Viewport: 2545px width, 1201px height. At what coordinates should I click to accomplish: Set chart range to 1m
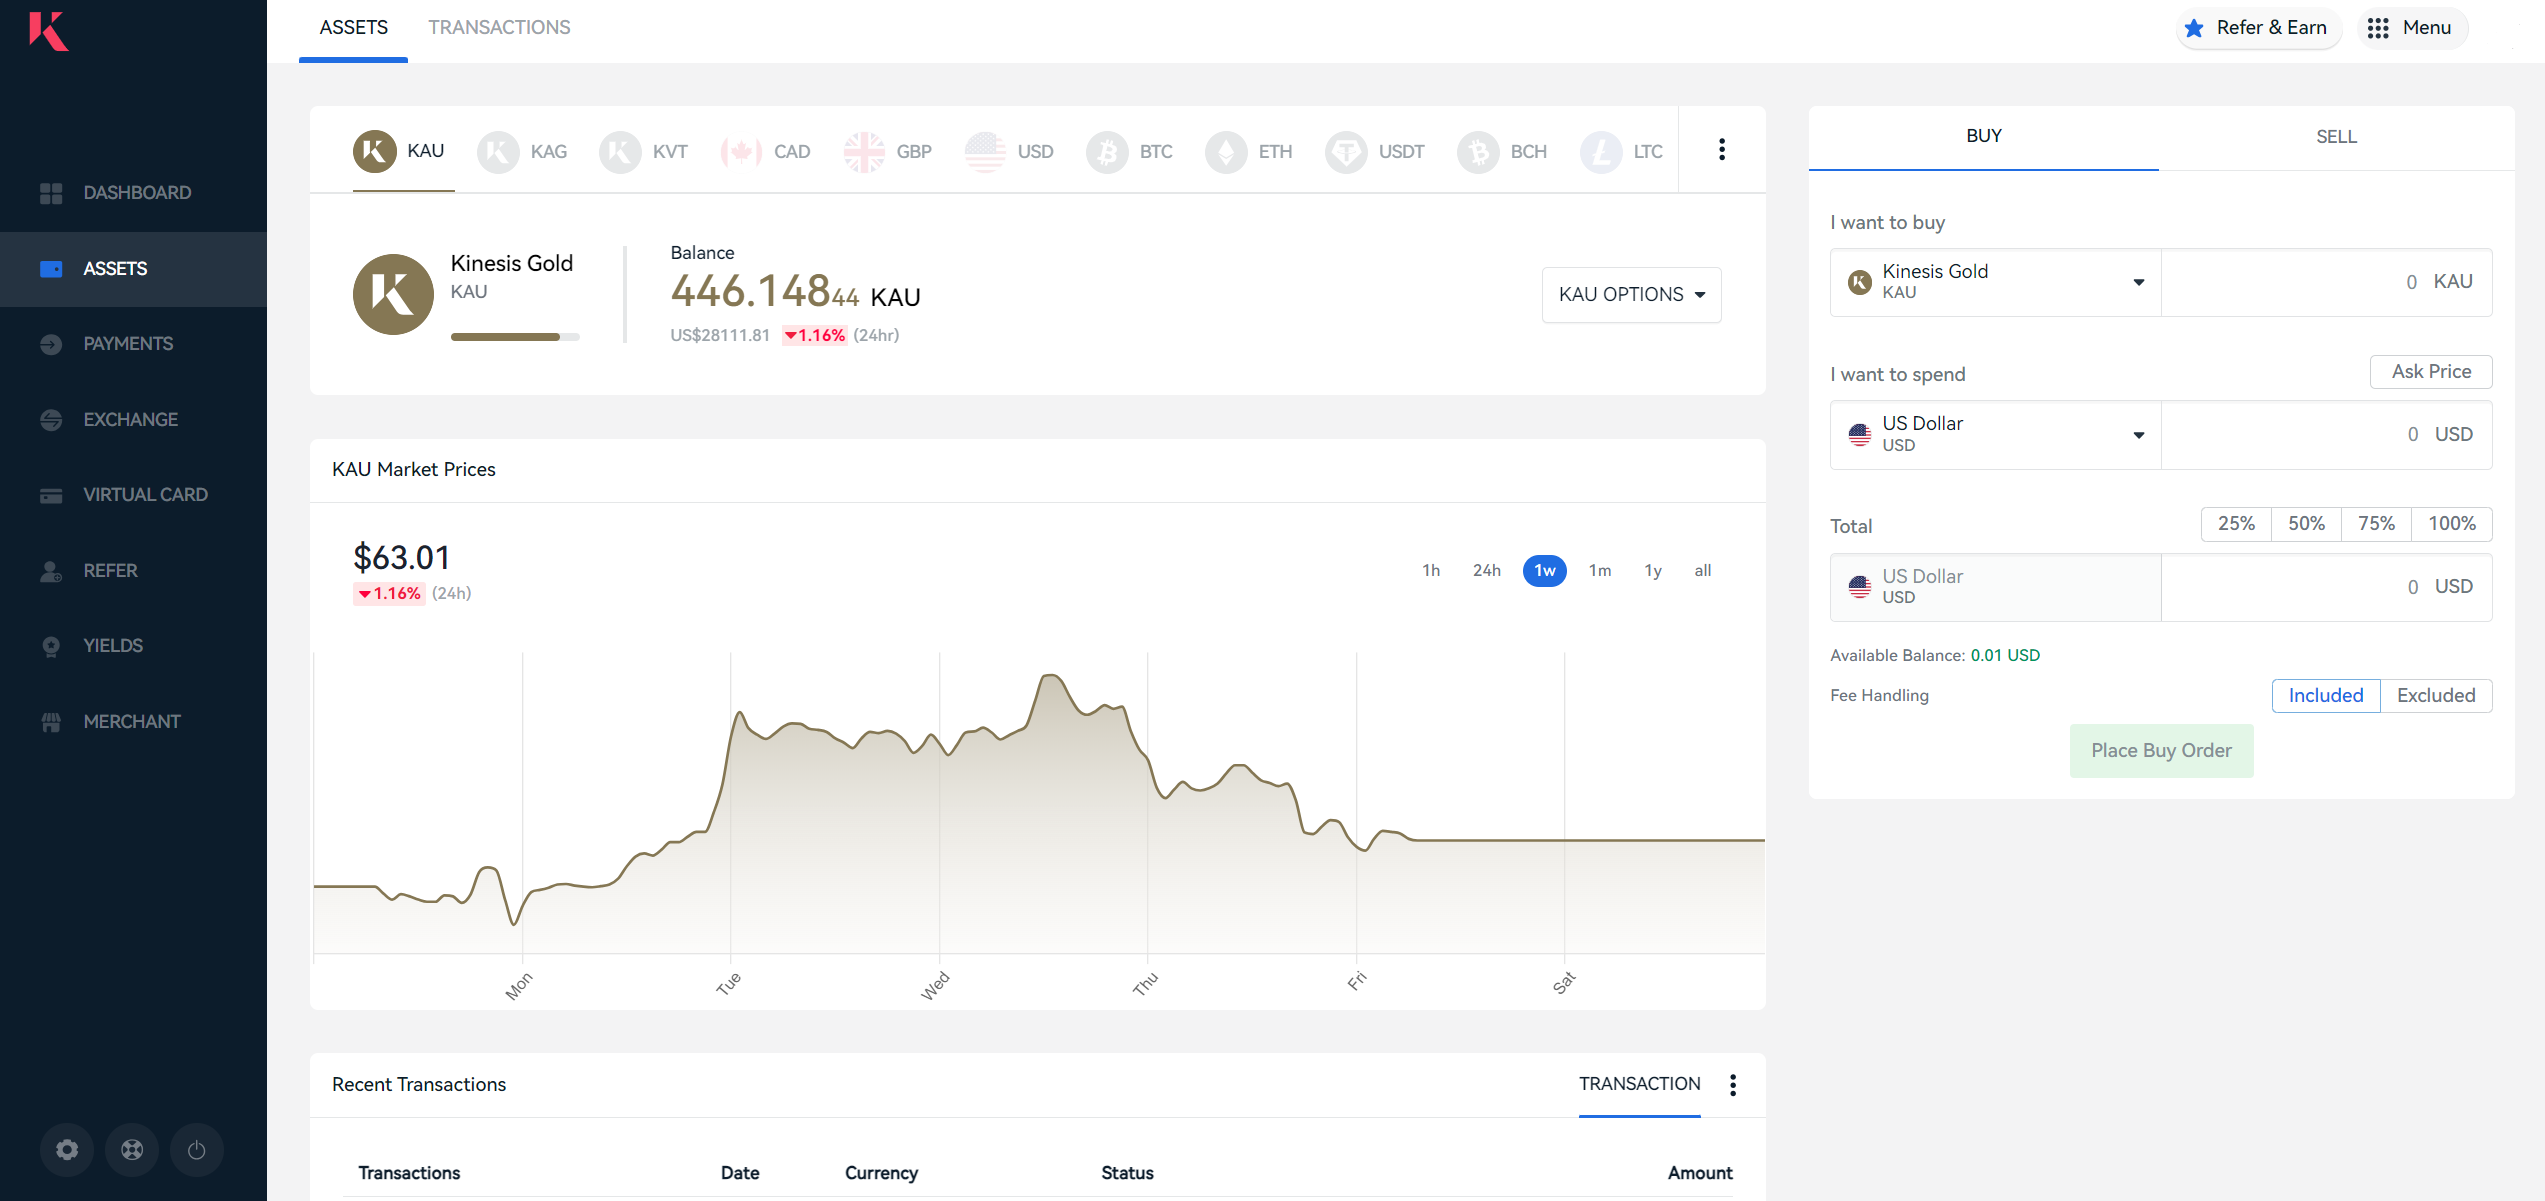1600,571
